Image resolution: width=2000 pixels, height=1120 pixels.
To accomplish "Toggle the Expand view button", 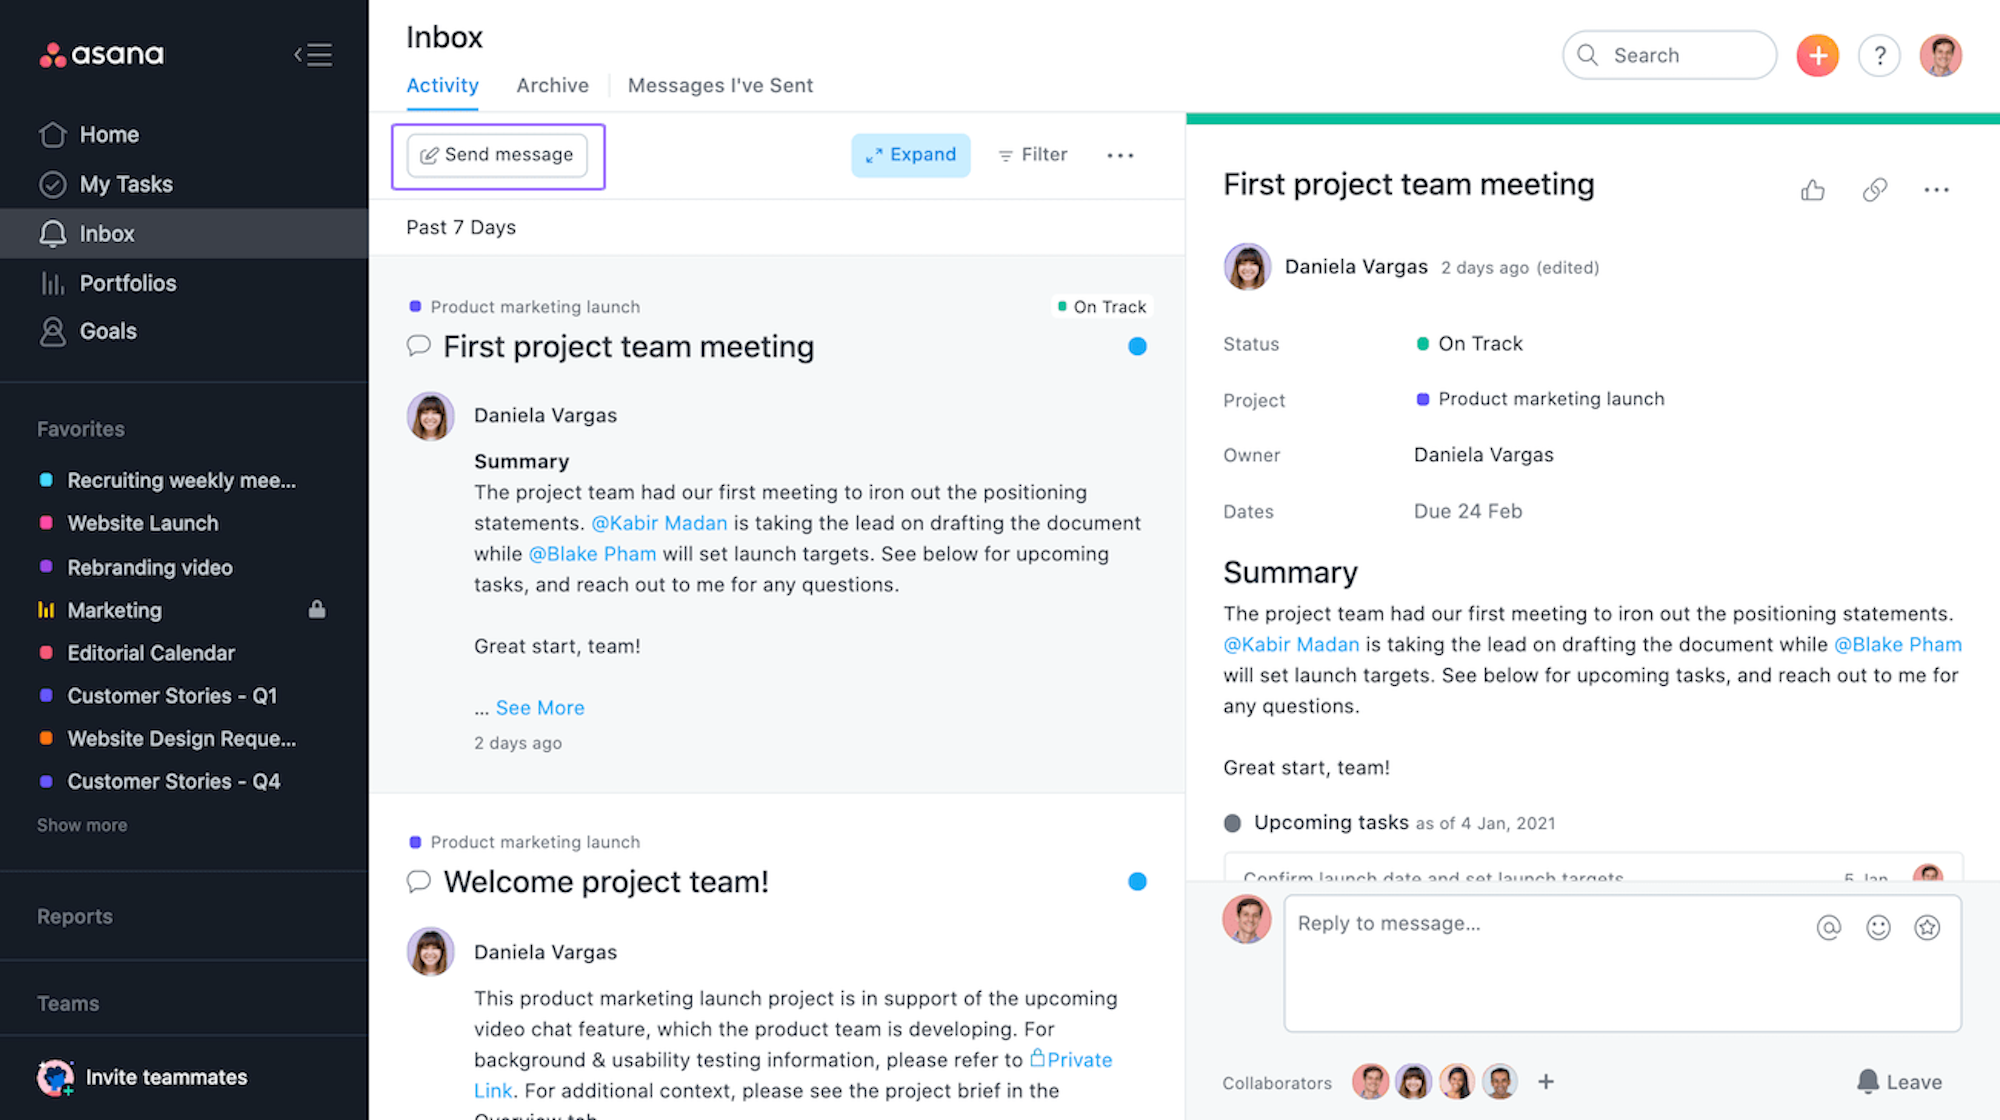I will [909, 154].
